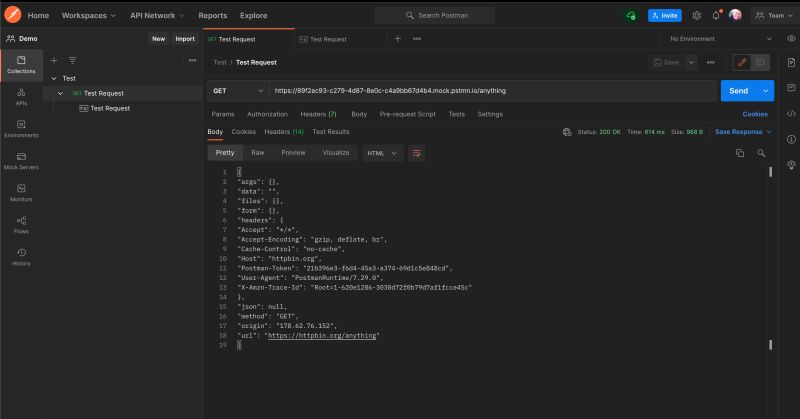800x419 pixels.
Task: Click the Invite button
Action: coord(665,15)
